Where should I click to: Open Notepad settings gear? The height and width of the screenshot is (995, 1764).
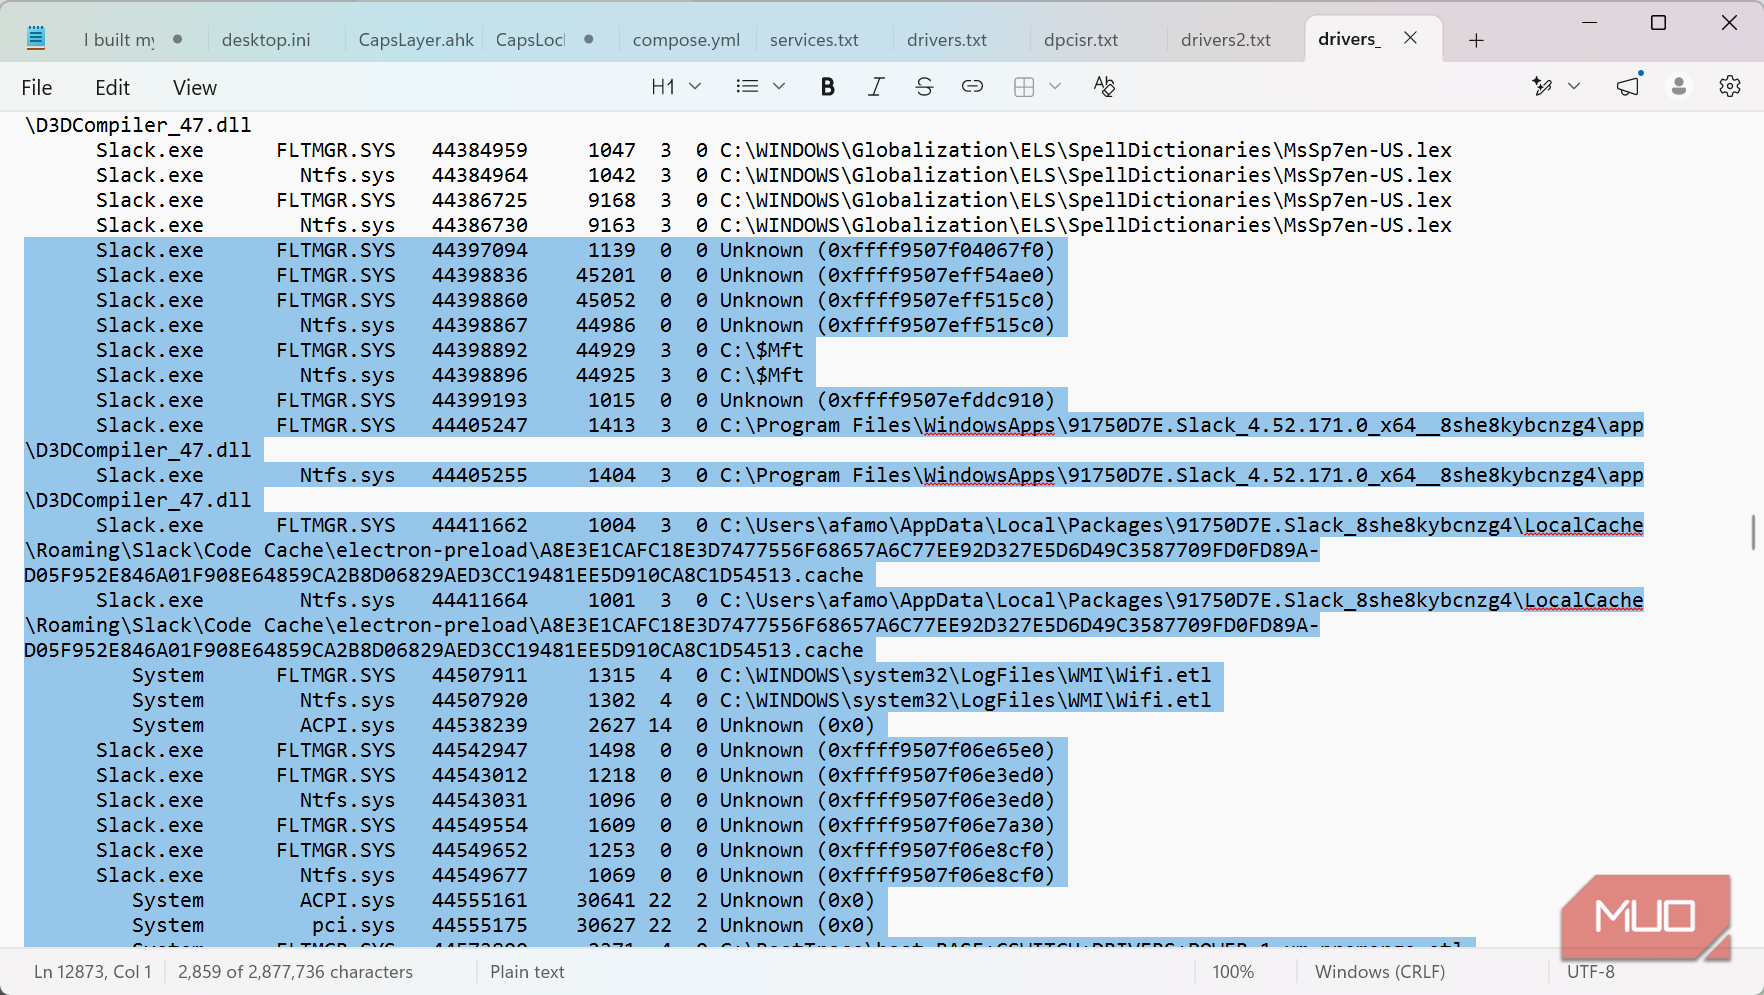[1730, 87]
